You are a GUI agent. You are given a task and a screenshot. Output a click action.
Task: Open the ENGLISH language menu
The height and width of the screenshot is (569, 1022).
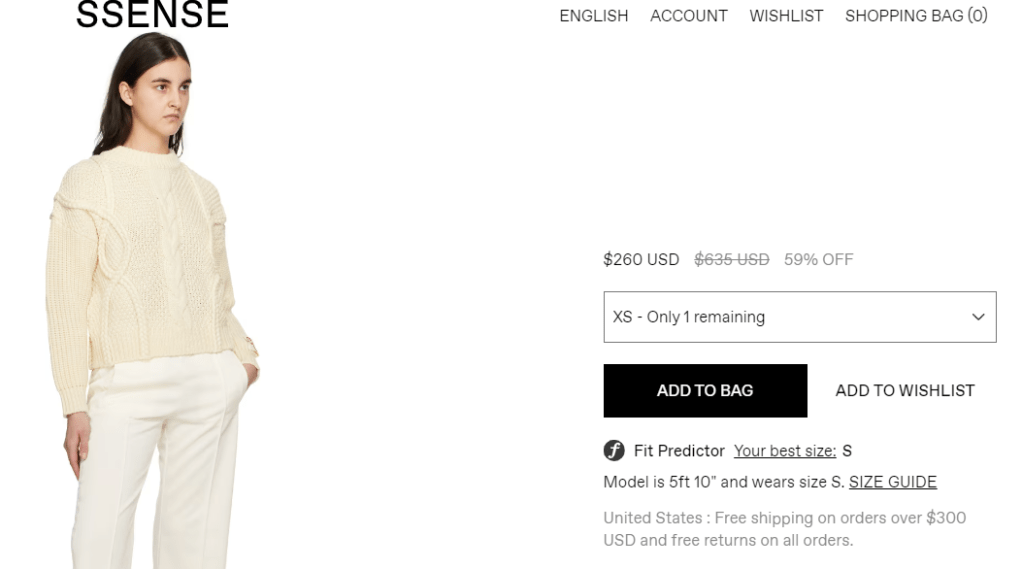click(x=593, y=16)
